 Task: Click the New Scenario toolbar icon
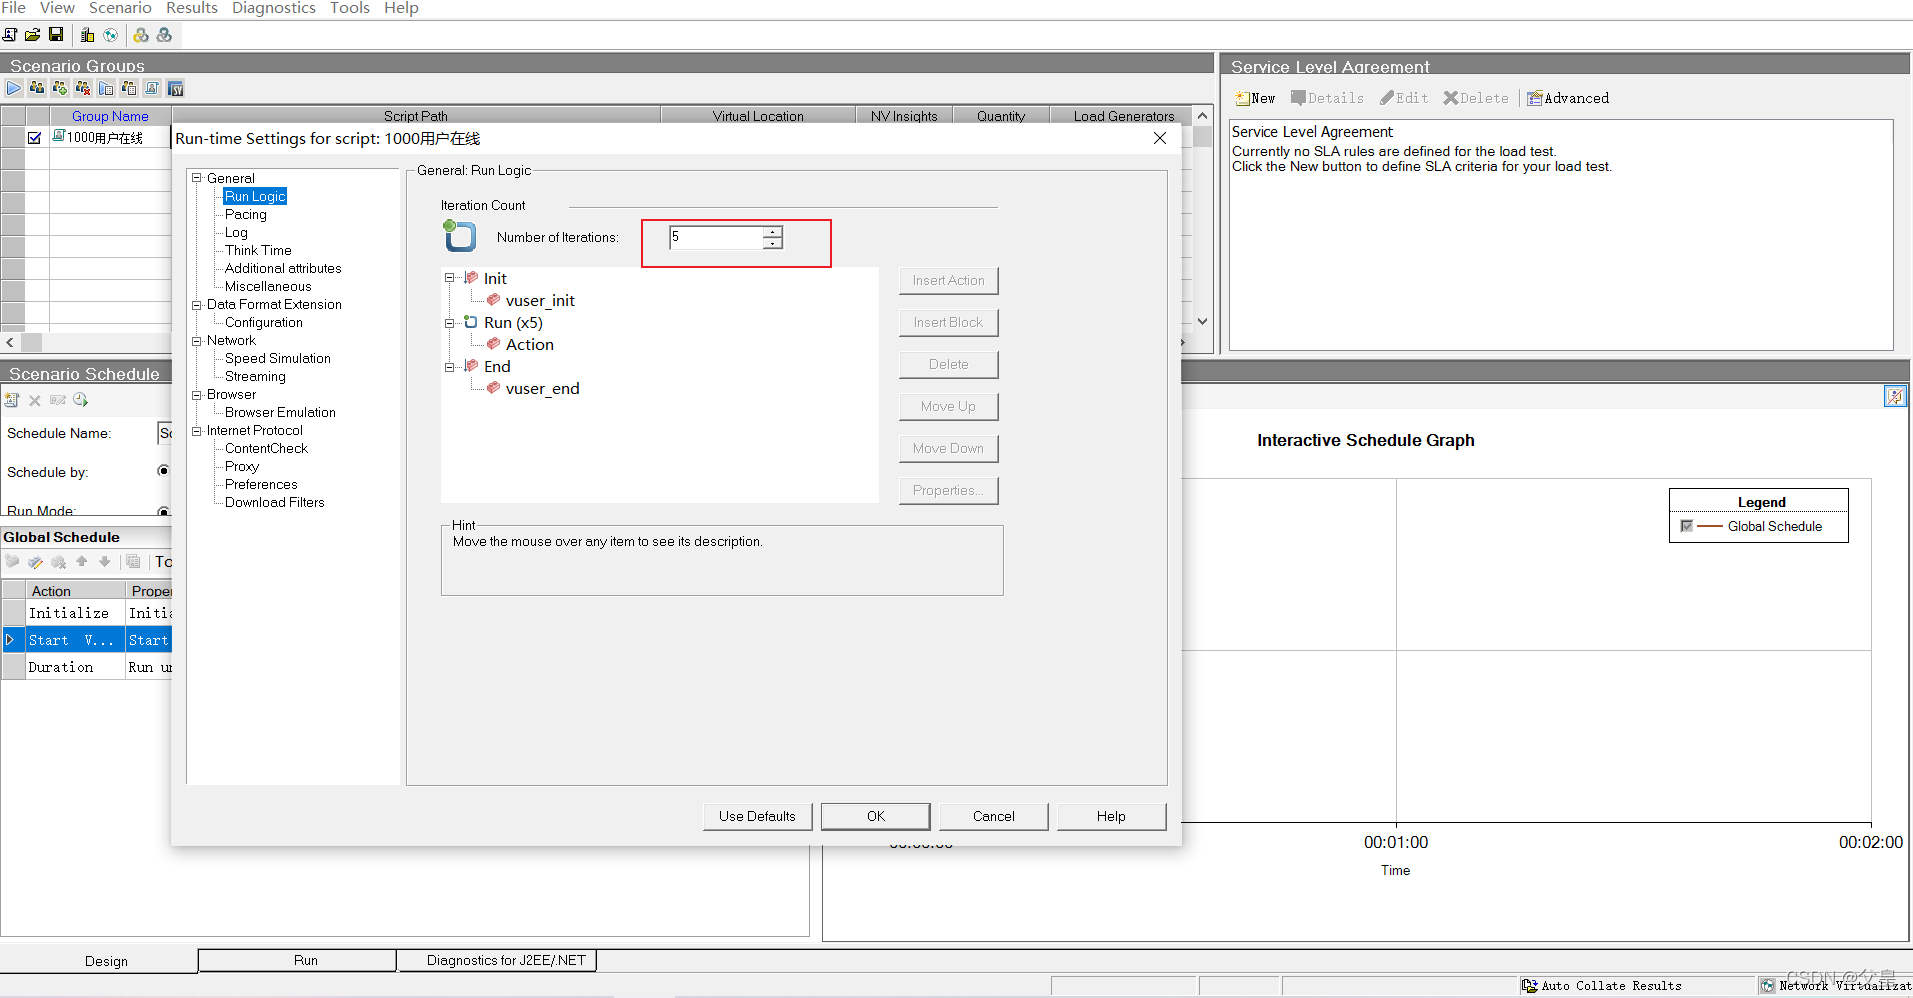coord(10,35)
